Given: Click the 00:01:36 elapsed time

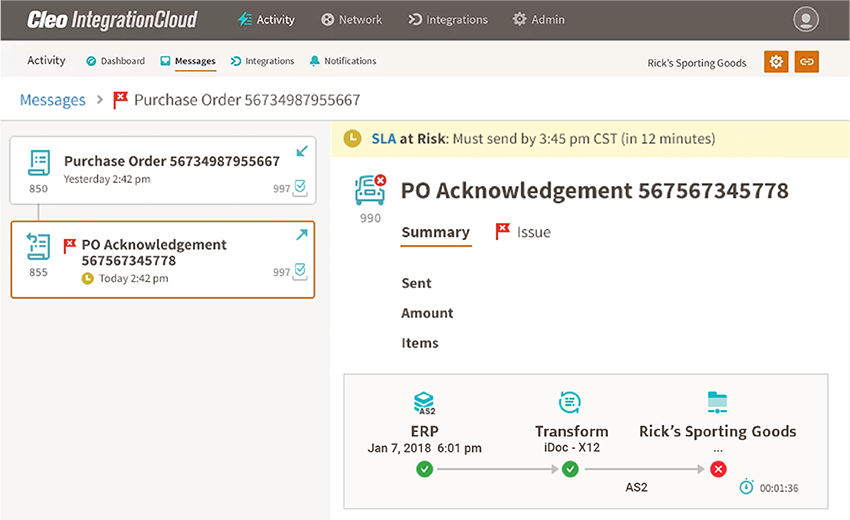Looking at the screenshot, I should click(779, 489).
